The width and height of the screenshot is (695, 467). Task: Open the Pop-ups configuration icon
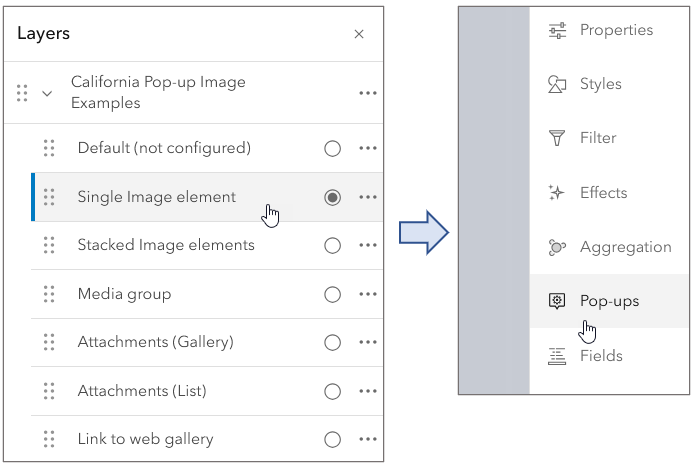(x=557, y=301)
